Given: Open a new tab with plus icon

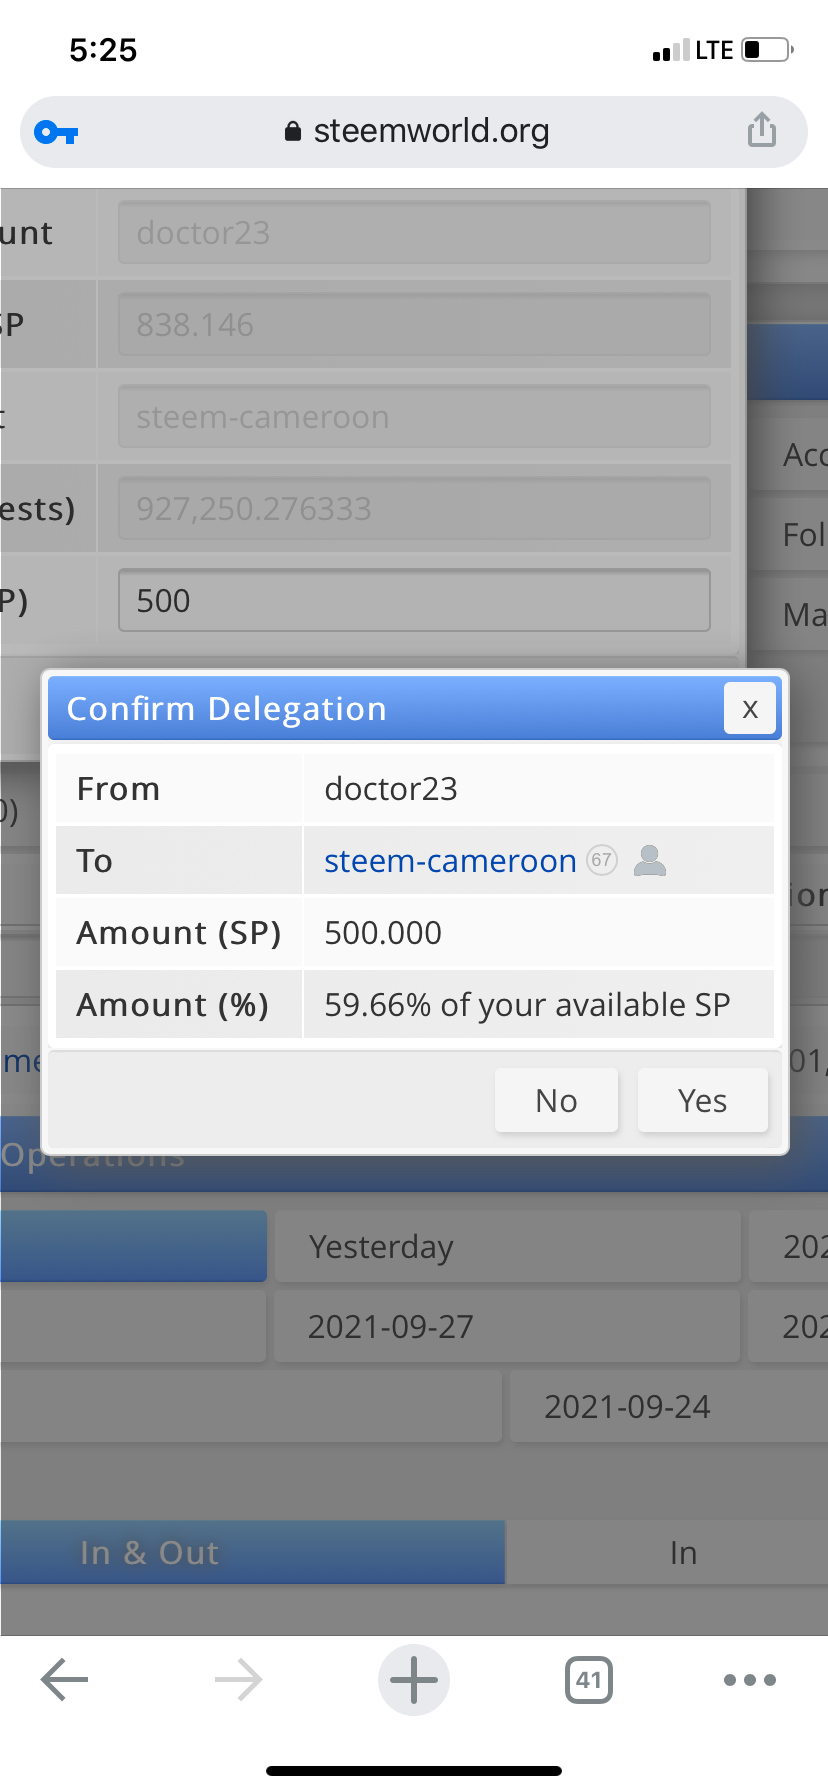Looking at the screenshot, I should click(414, 1680).
